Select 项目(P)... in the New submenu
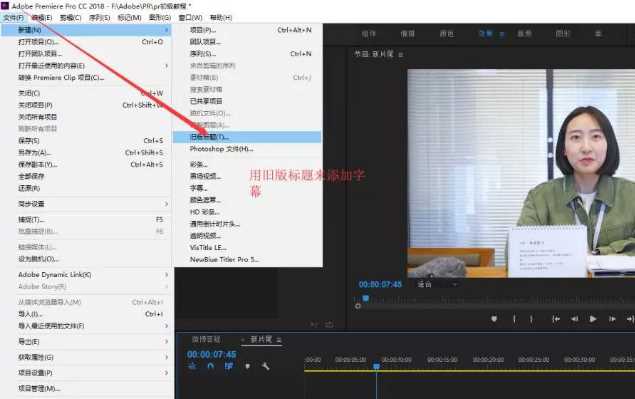635x399 pixels. [248, 30]
